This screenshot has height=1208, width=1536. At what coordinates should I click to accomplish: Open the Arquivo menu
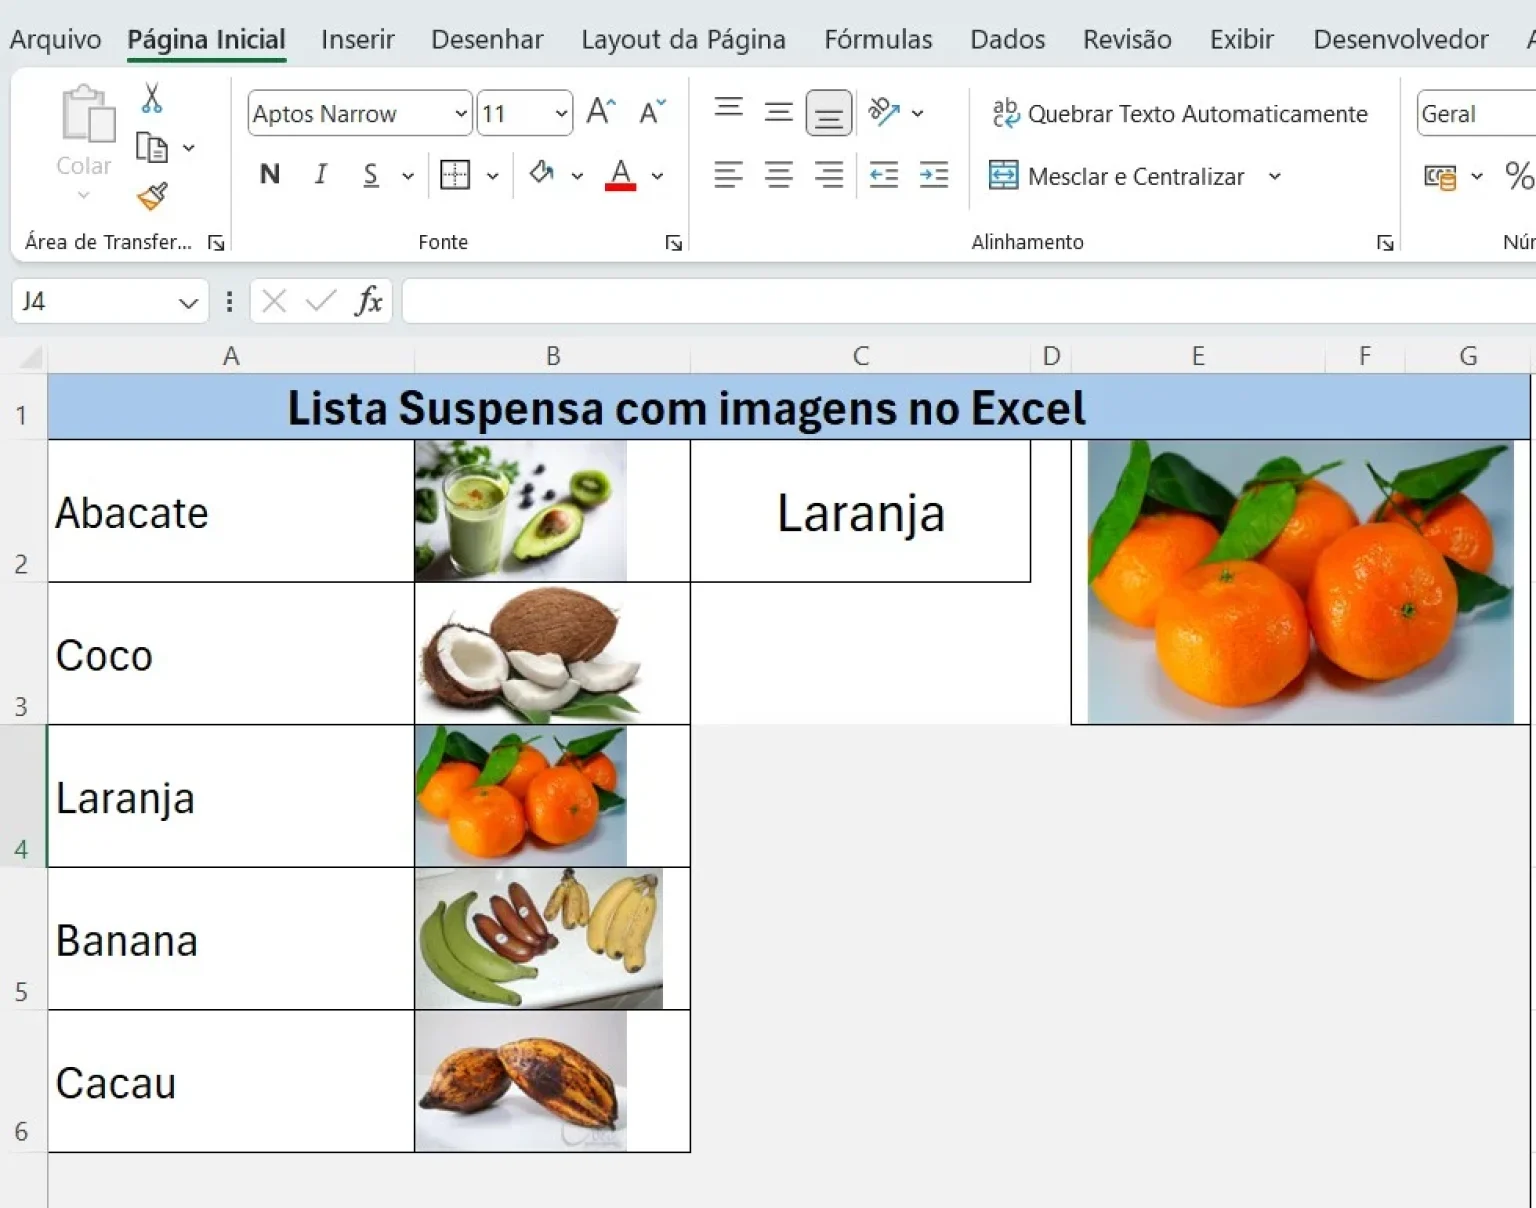click(56, 39)
